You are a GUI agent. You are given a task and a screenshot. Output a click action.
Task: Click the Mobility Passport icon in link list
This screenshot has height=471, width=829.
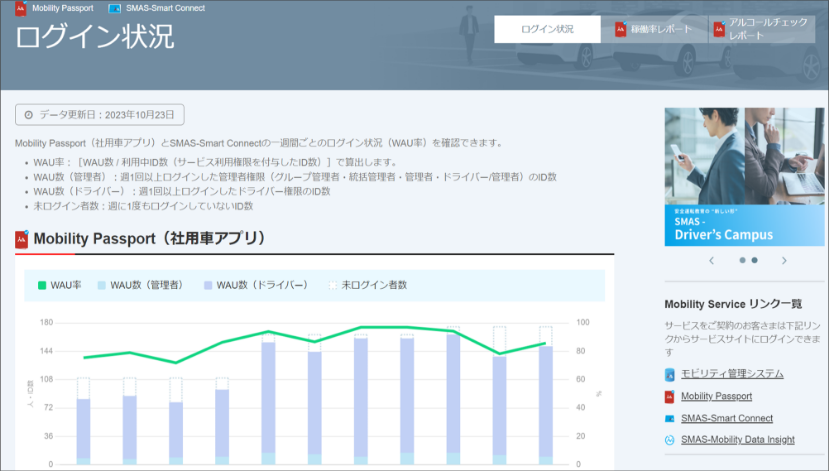(669, 396)
